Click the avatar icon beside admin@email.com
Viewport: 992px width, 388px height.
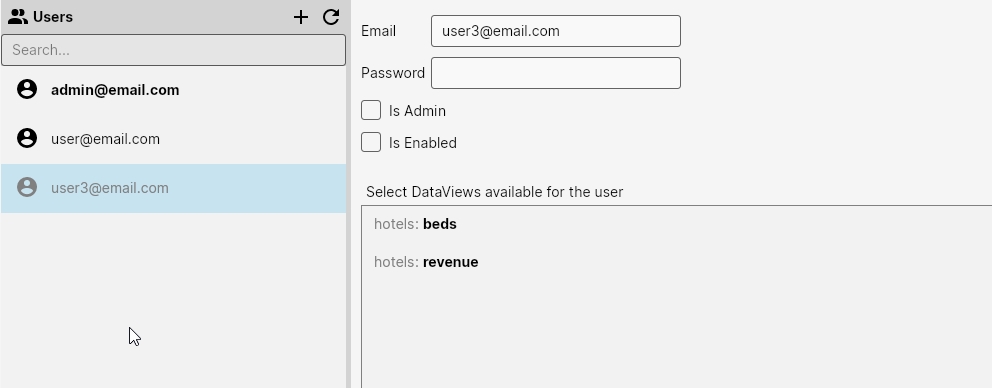[x=27, y=89]
